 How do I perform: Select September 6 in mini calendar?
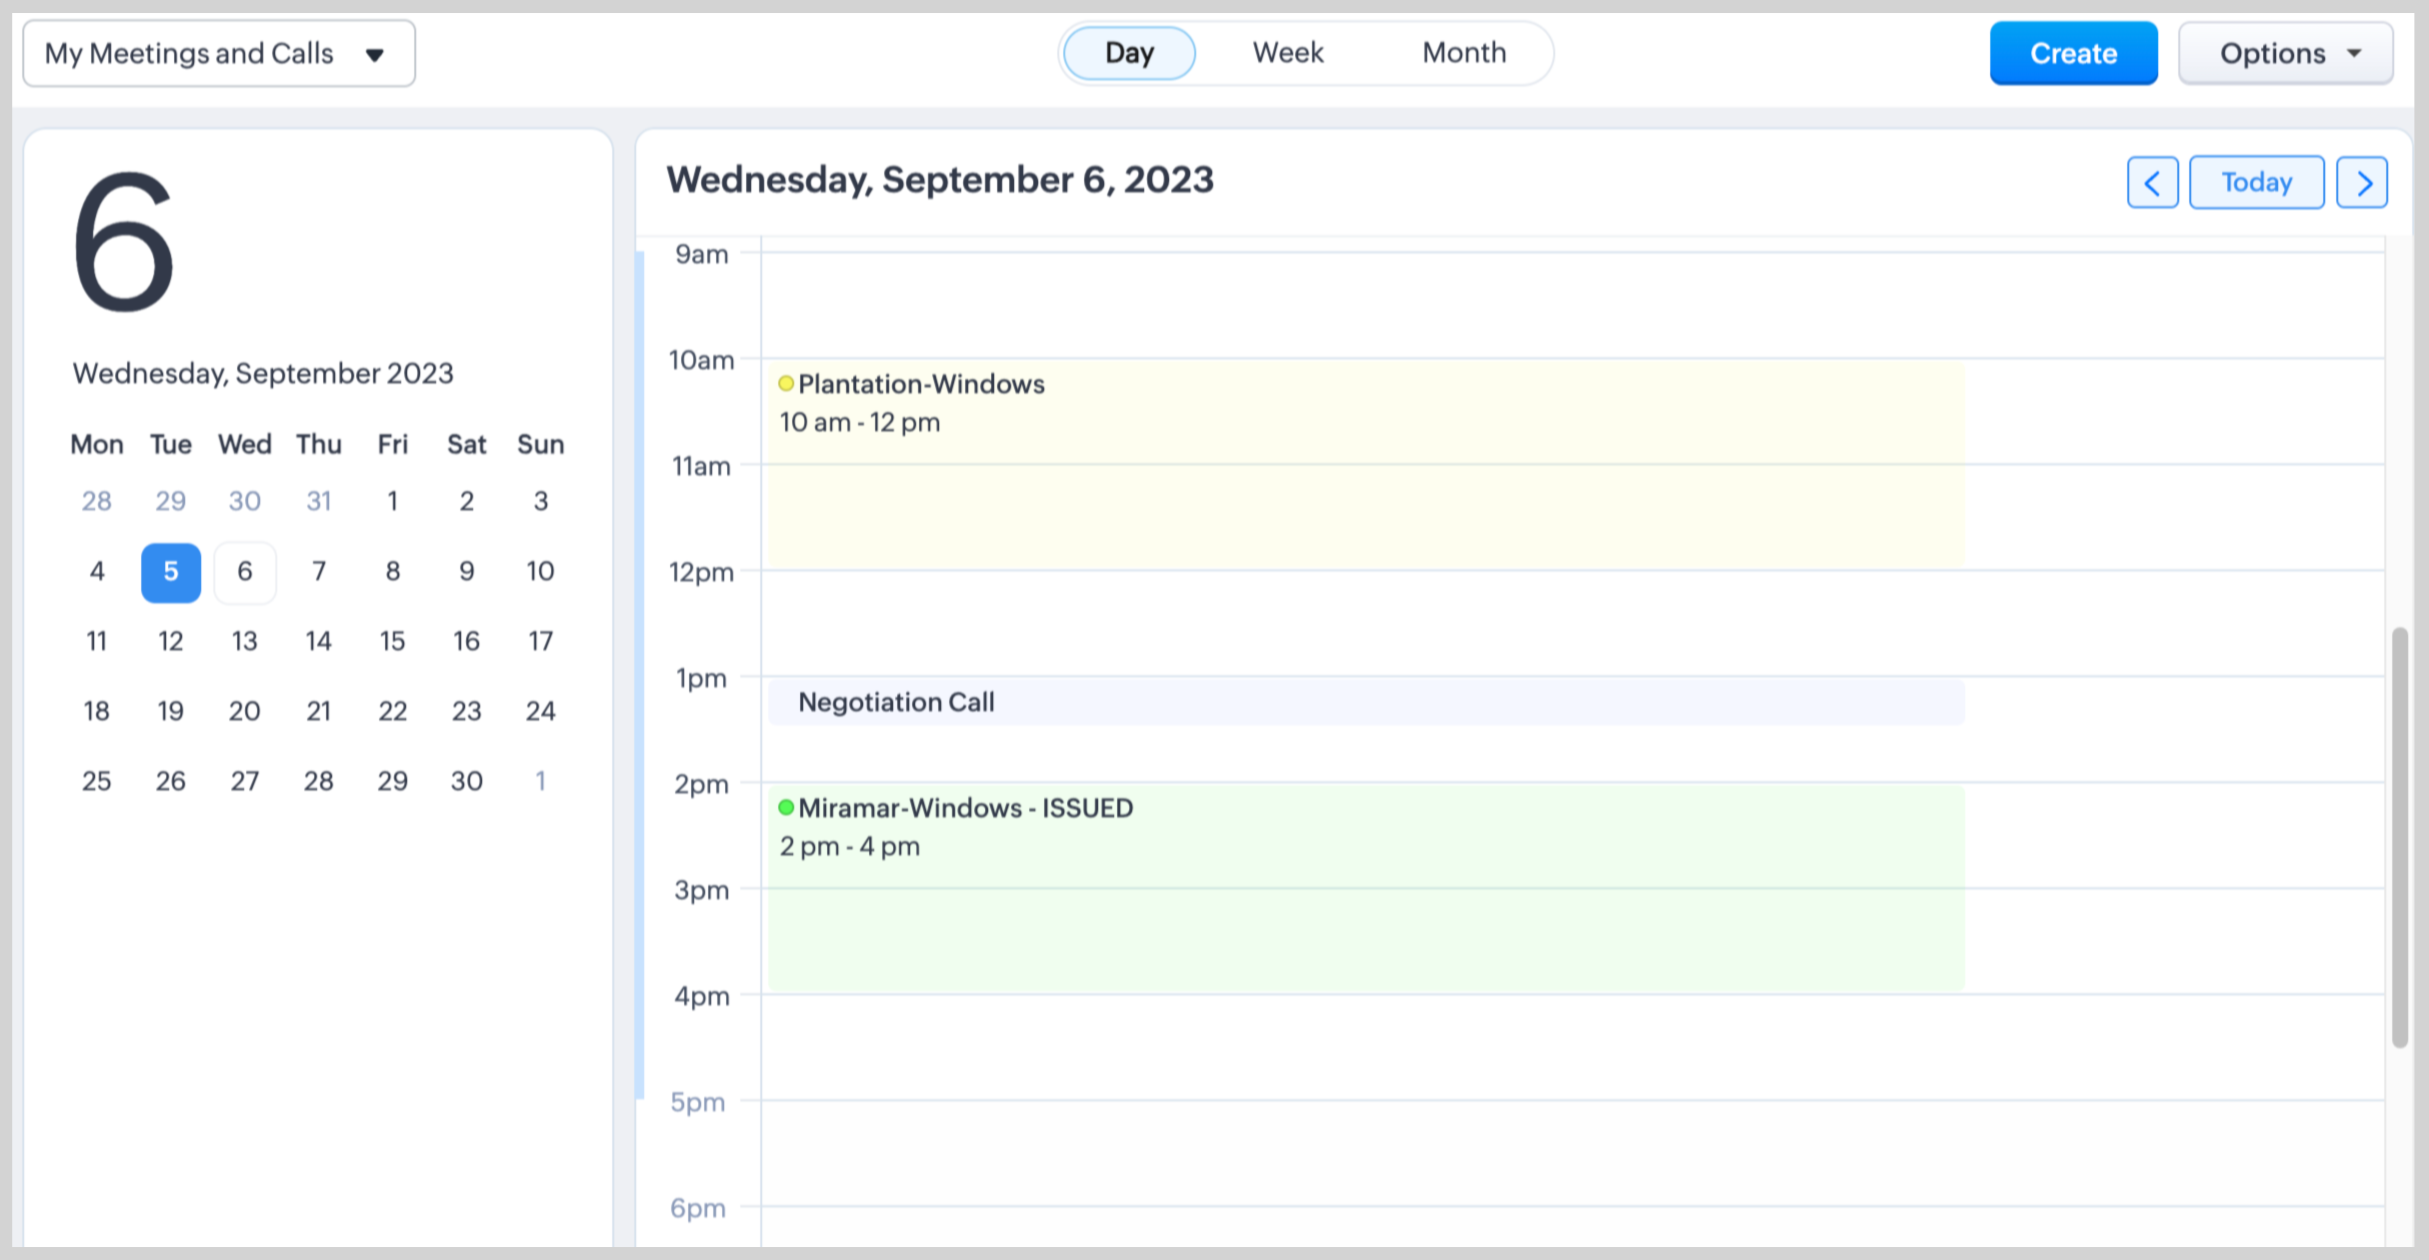[245, 572]
